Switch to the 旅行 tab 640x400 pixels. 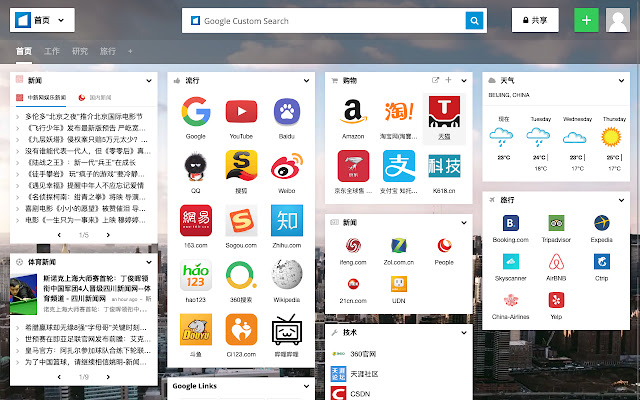pos(108,51)
